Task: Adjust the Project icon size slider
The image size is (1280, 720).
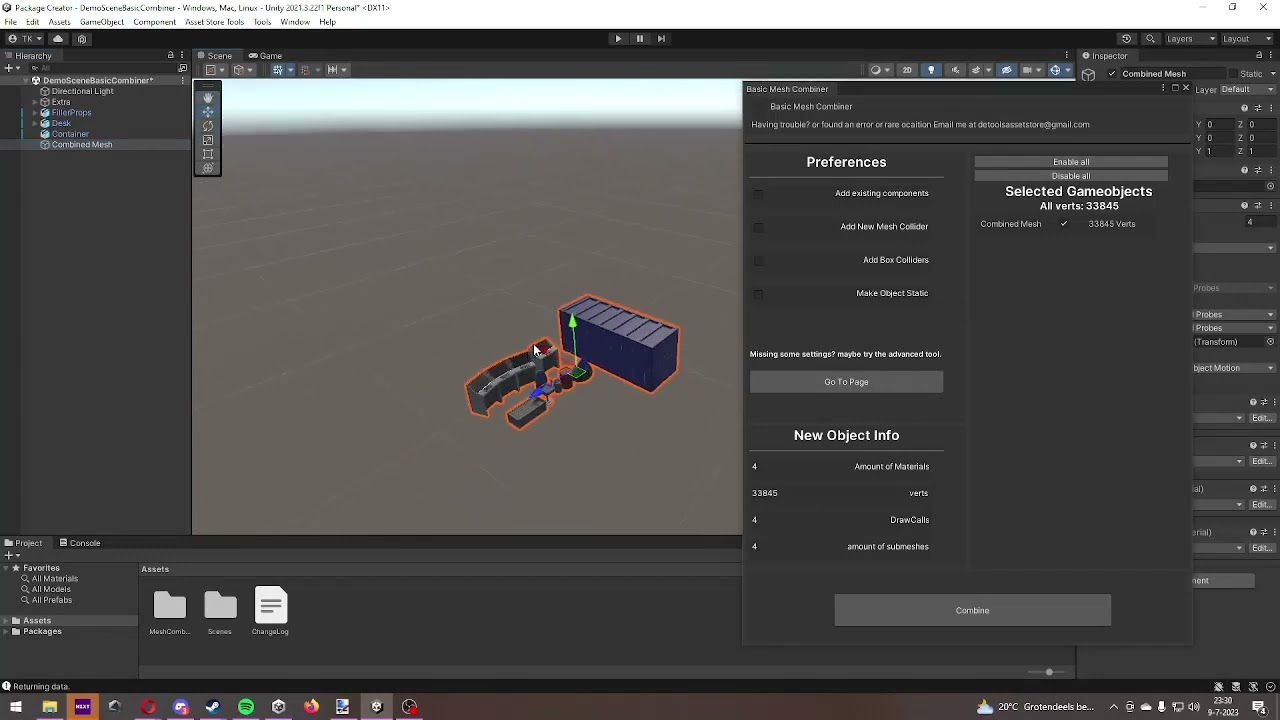Action: [x=1049, y=672]
